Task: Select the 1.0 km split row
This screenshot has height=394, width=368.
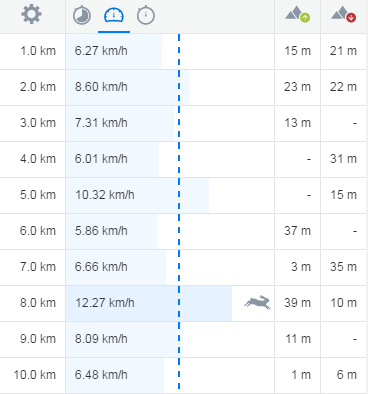Action: tap(183, 51)
